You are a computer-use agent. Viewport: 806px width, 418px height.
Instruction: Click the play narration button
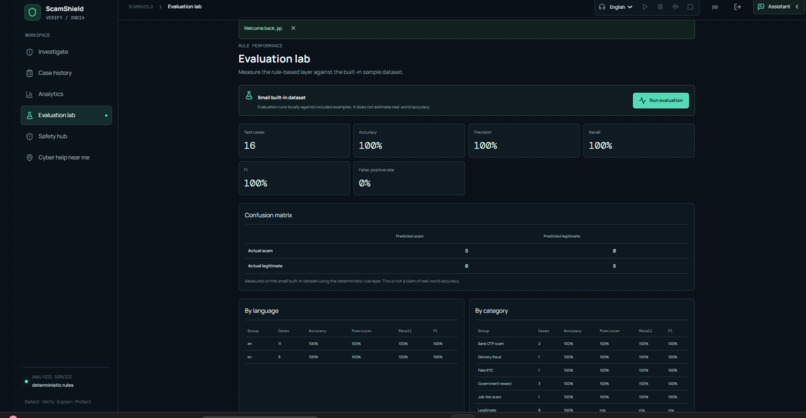pos(645,7)
